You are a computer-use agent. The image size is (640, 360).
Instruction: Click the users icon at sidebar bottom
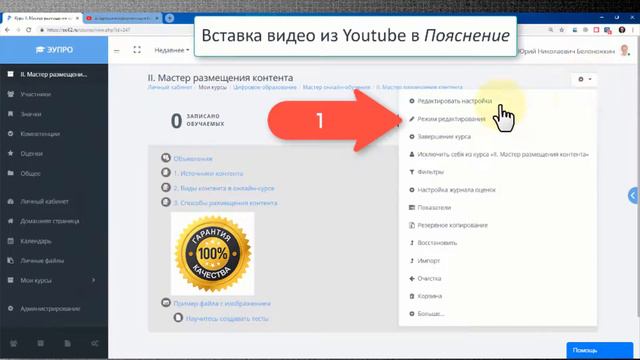[13, 343]
